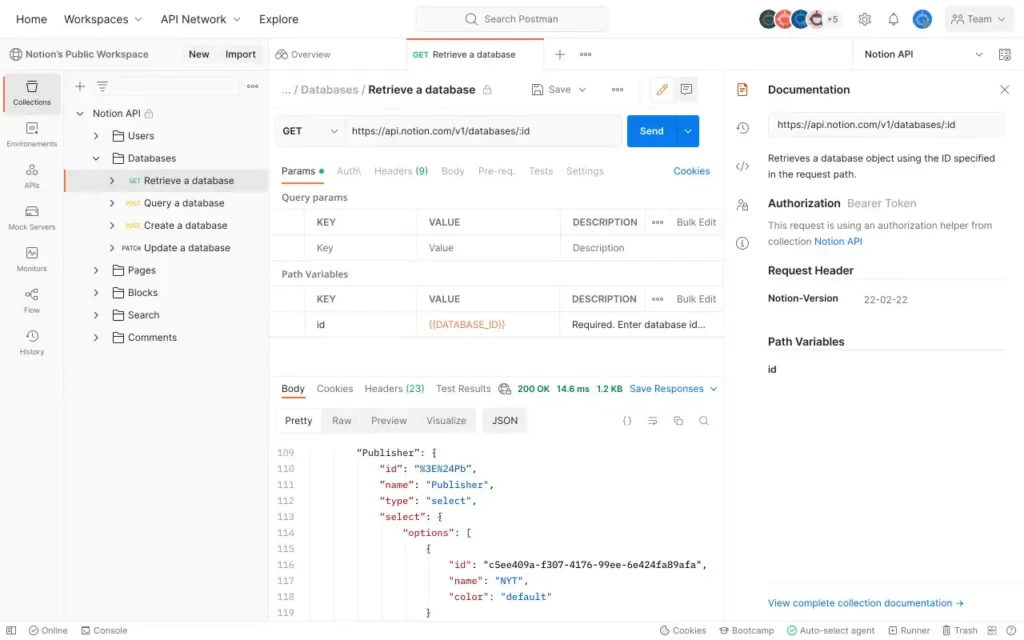Expand the Blocks folder
This screenshot has width=1024, height=640.
coord(96,293)
